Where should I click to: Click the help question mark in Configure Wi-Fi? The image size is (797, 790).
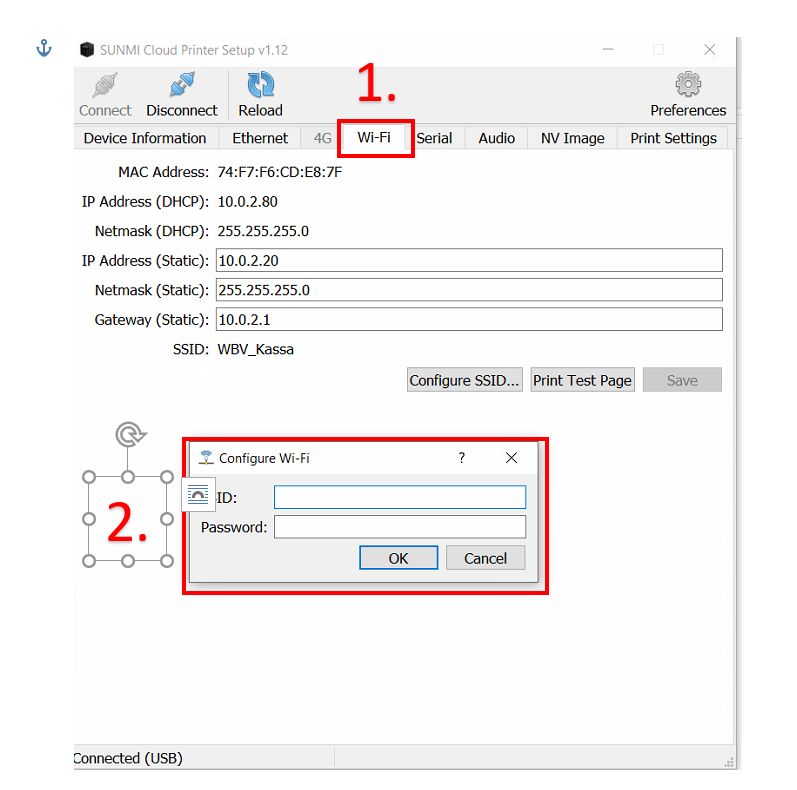461,458
